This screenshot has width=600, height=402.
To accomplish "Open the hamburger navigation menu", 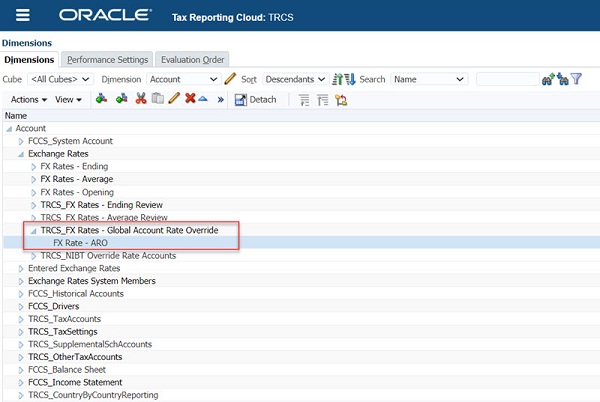I will click(23, 15).
